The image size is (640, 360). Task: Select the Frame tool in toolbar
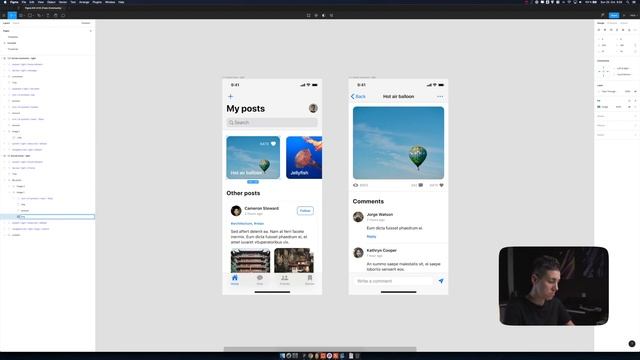[21, 16]
